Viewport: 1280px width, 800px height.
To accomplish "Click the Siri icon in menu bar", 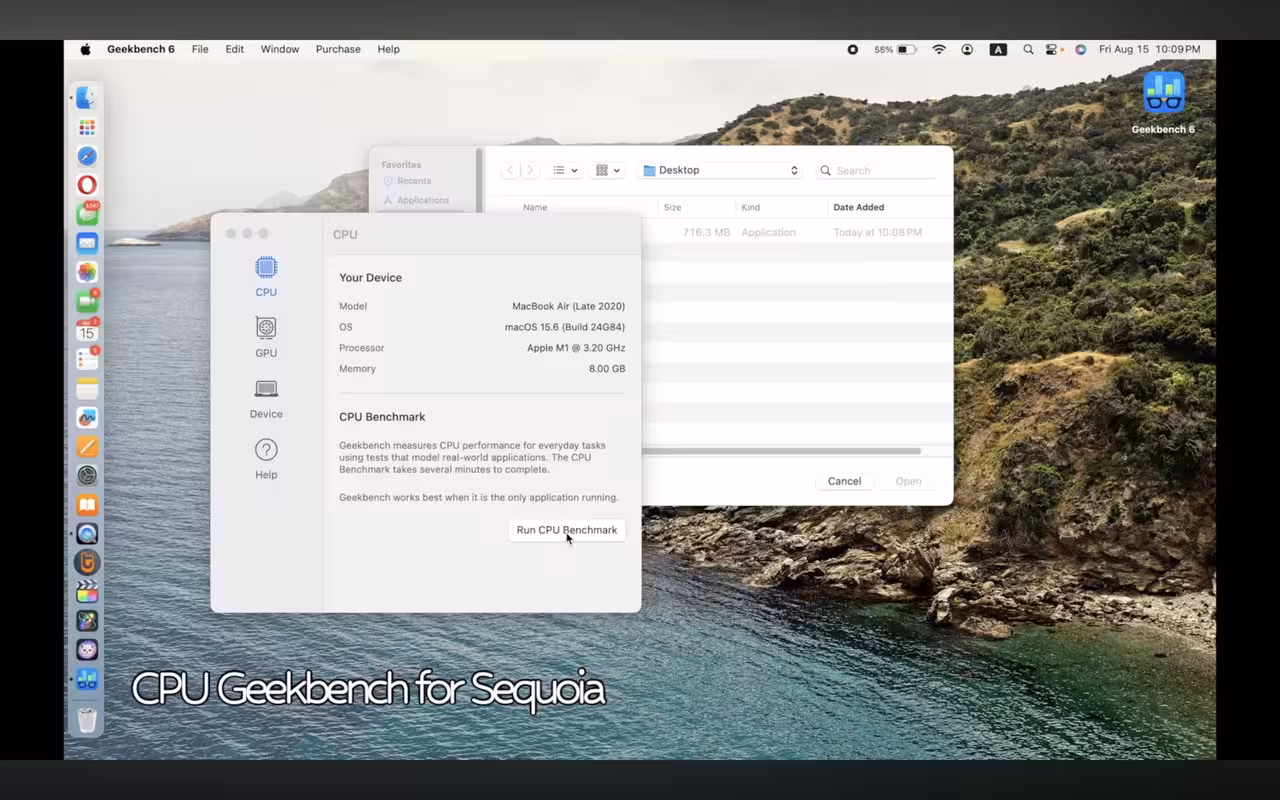I will (x=1081, y=49).
